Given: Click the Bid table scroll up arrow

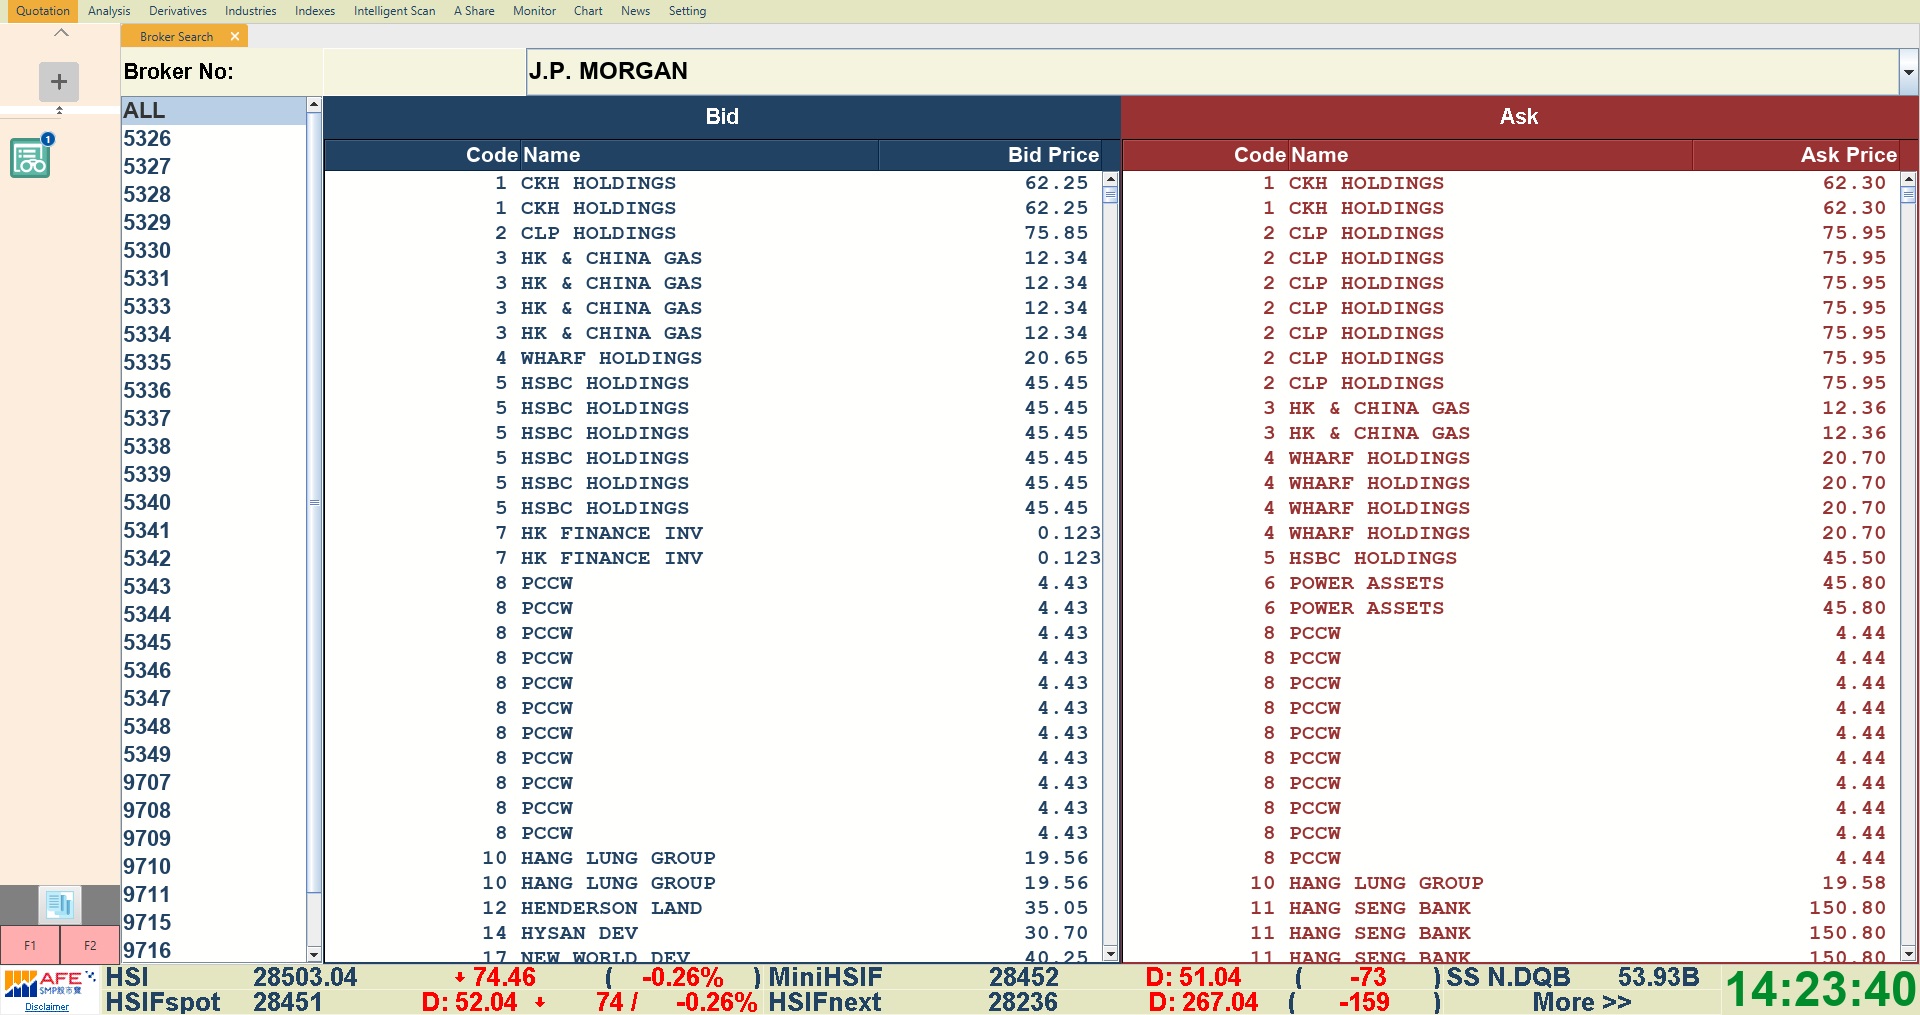Looking at the screenshot, I should click(1110, 179).
